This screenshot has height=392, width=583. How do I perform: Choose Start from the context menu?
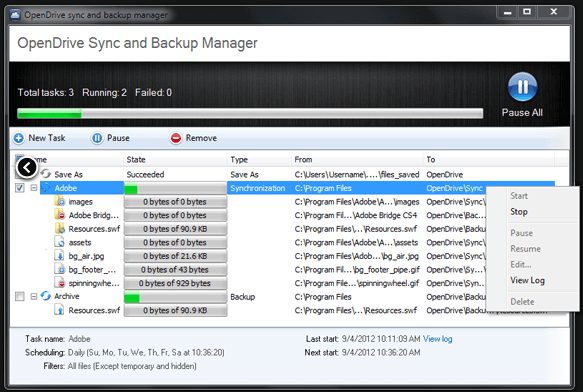(519, 196)
